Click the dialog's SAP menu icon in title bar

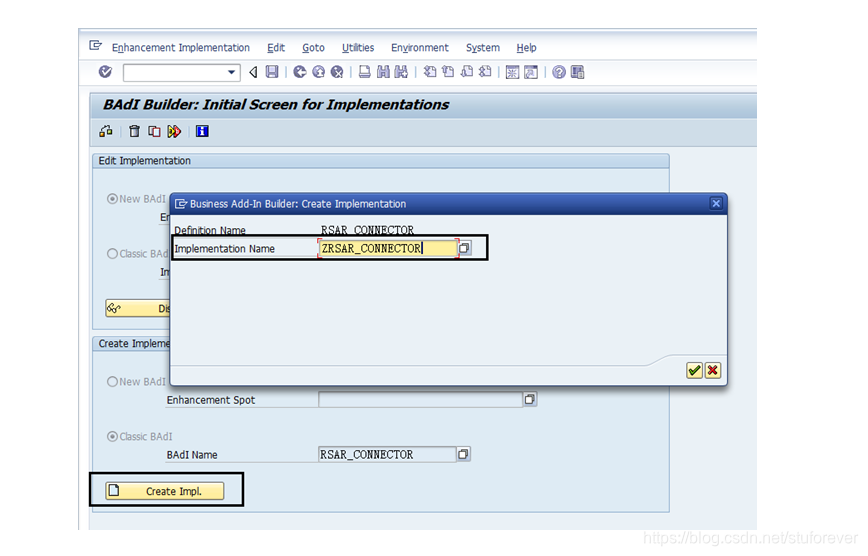(x=181, y=204)
